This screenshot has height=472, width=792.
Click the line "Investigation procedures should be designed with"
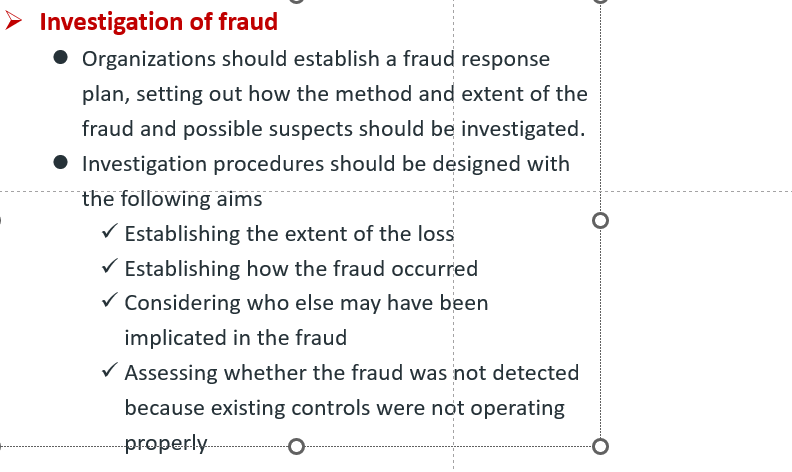pyautogui.click(x=326, y=164)
